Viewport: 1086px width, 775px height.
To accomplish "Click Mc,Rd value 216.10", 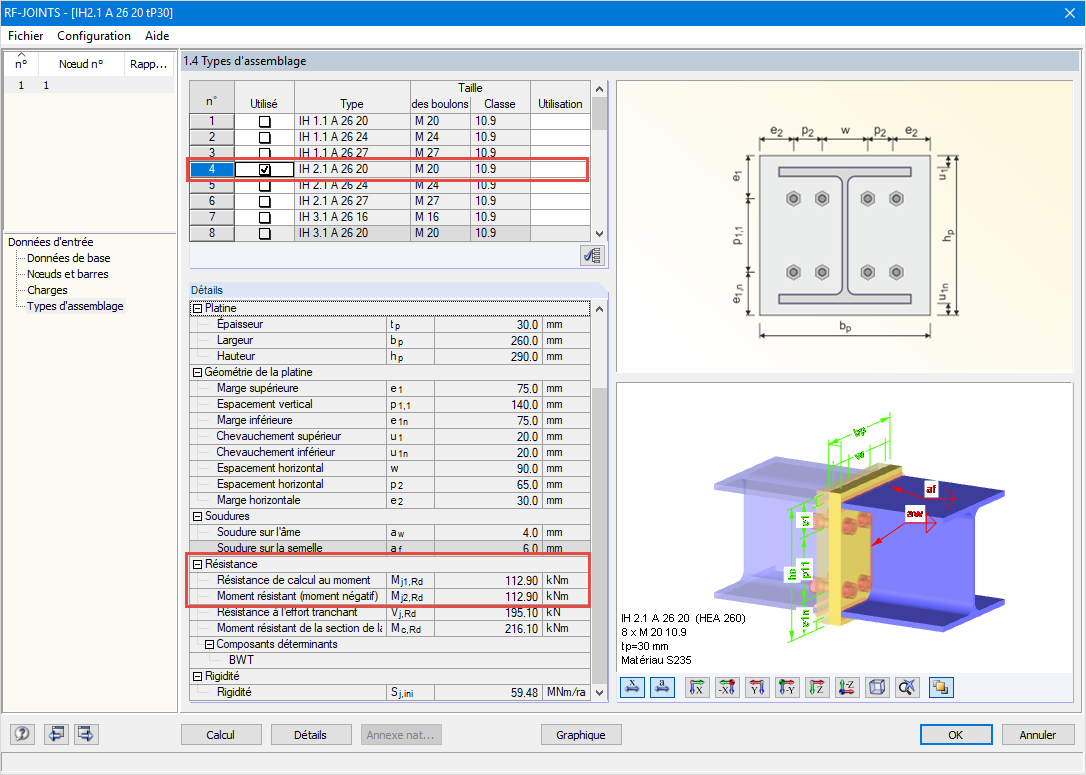I will coord(488,629).
